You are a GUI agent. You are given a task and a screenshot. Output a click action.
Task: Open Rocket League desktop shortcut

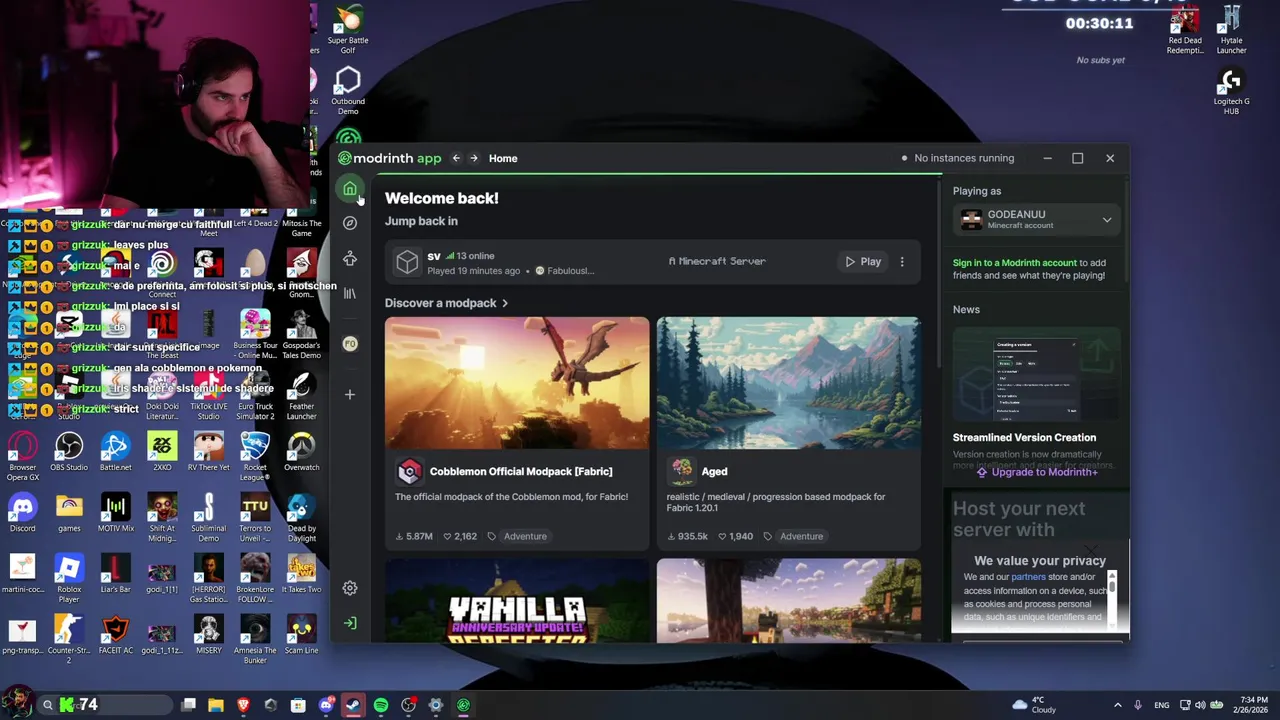point(255,455)
